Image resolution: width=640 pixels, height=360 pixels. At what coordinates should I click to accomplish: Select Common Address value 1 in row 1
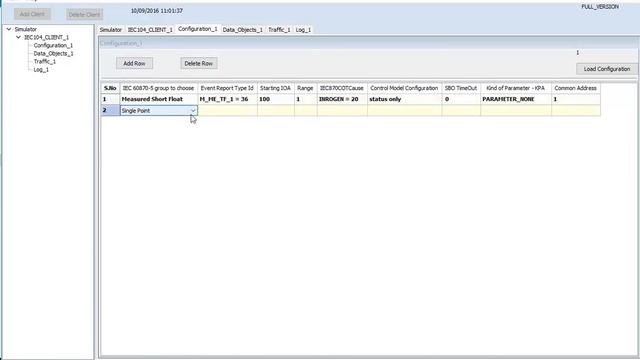[576, 99]
